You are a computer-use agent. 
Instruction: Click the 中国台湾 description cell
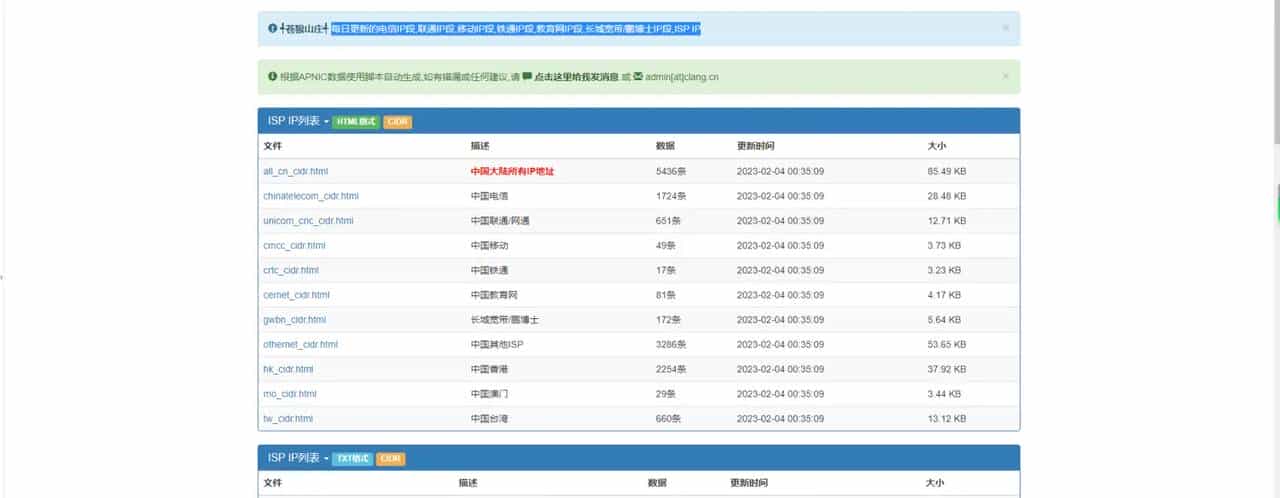click(x=489, y=419)
